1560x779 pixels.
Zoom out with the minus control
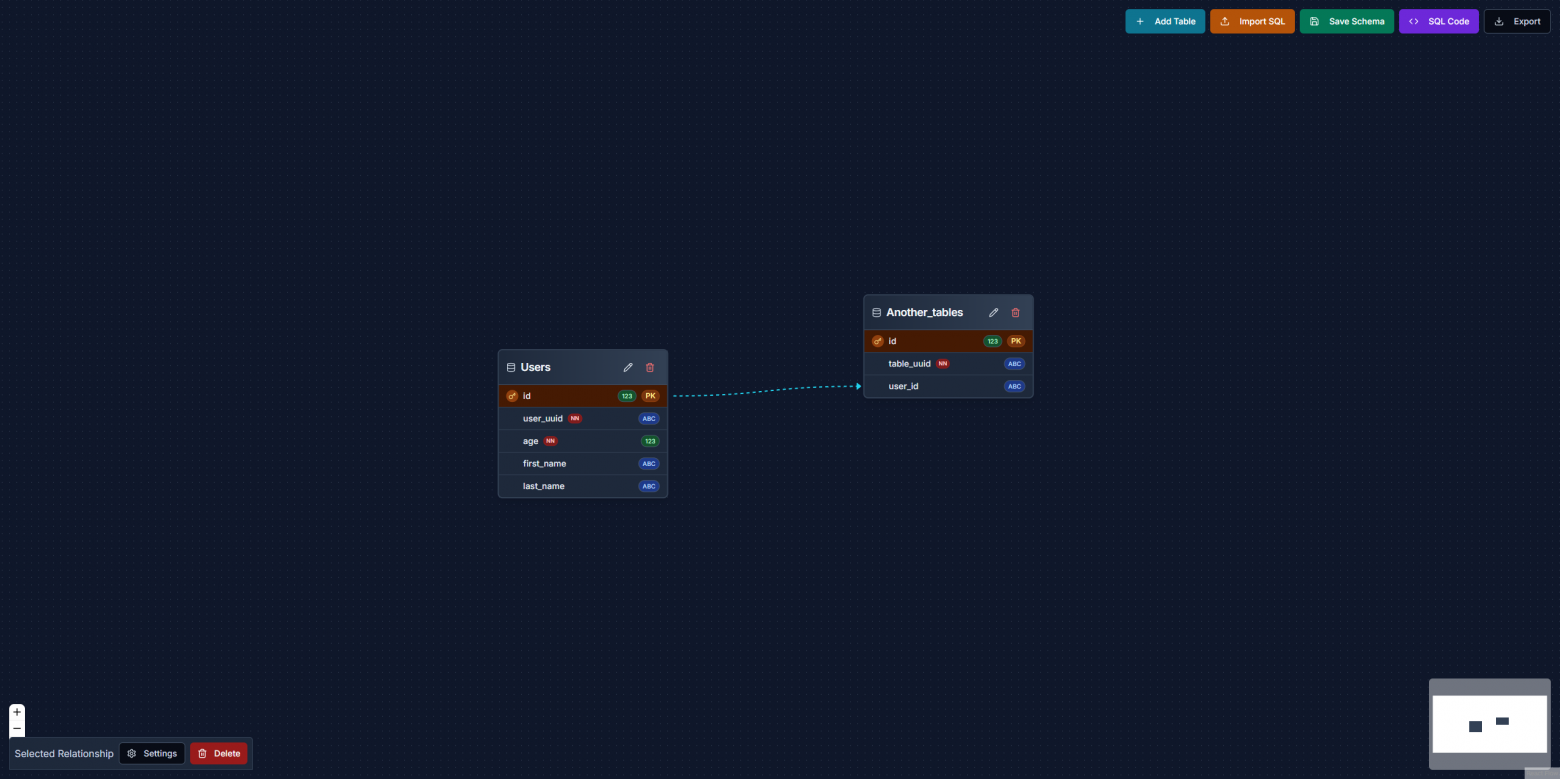coord(17,729)
